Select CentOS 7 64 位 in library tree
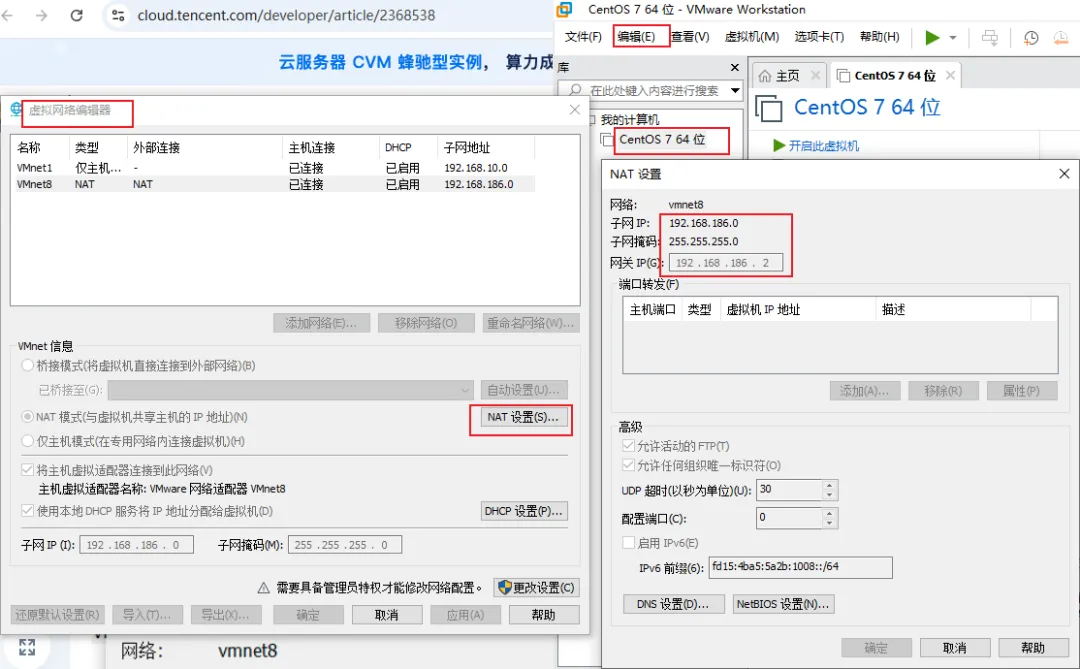Image resolution: width=1080 pixels, height=669 pixels. coord(661,139)
